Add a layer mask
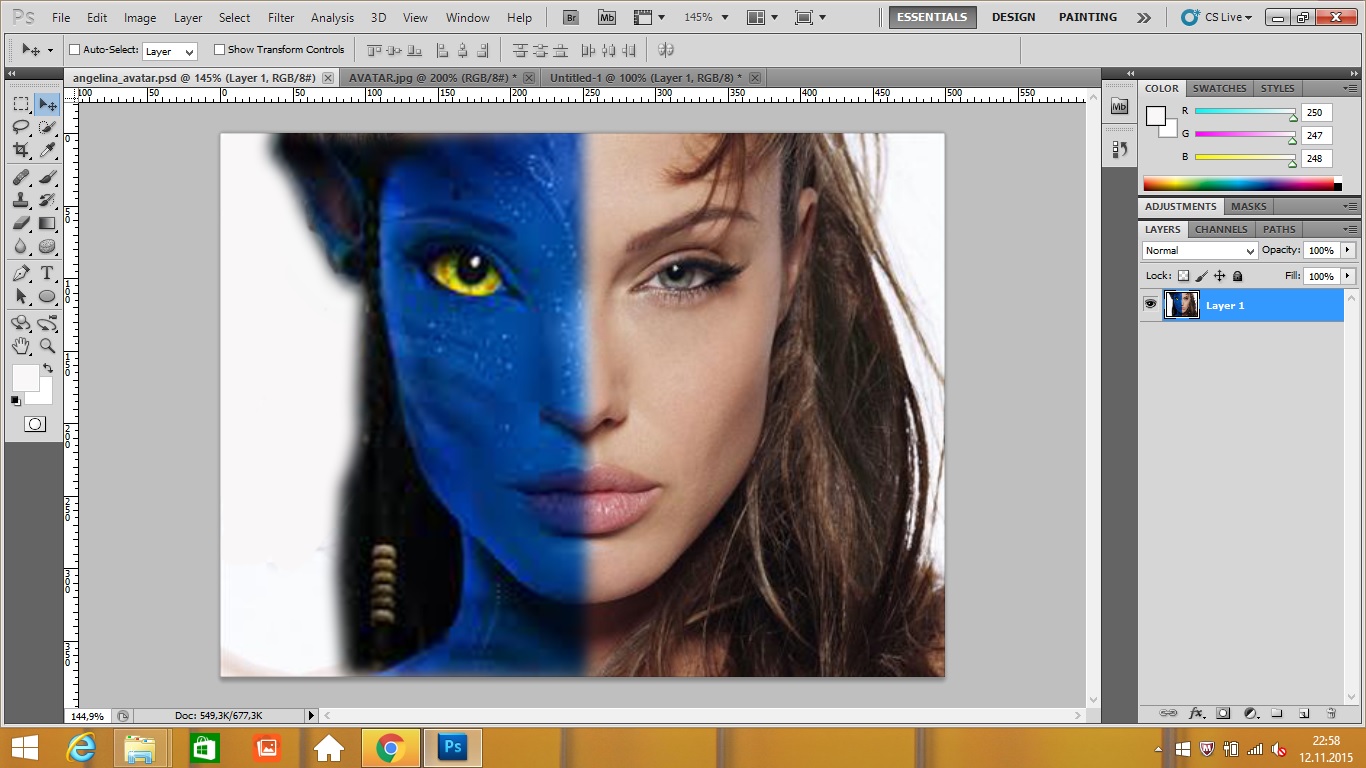 1223,713
